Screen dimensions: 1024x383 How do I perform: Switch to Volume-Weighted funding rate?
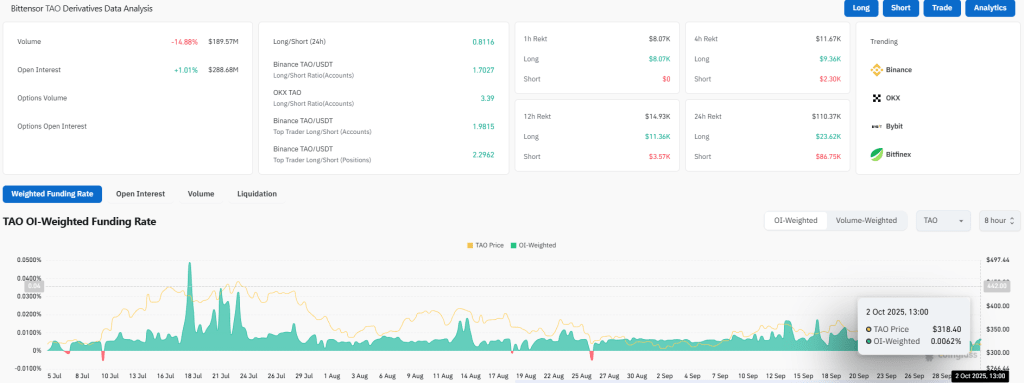click(x=867, y=220)
